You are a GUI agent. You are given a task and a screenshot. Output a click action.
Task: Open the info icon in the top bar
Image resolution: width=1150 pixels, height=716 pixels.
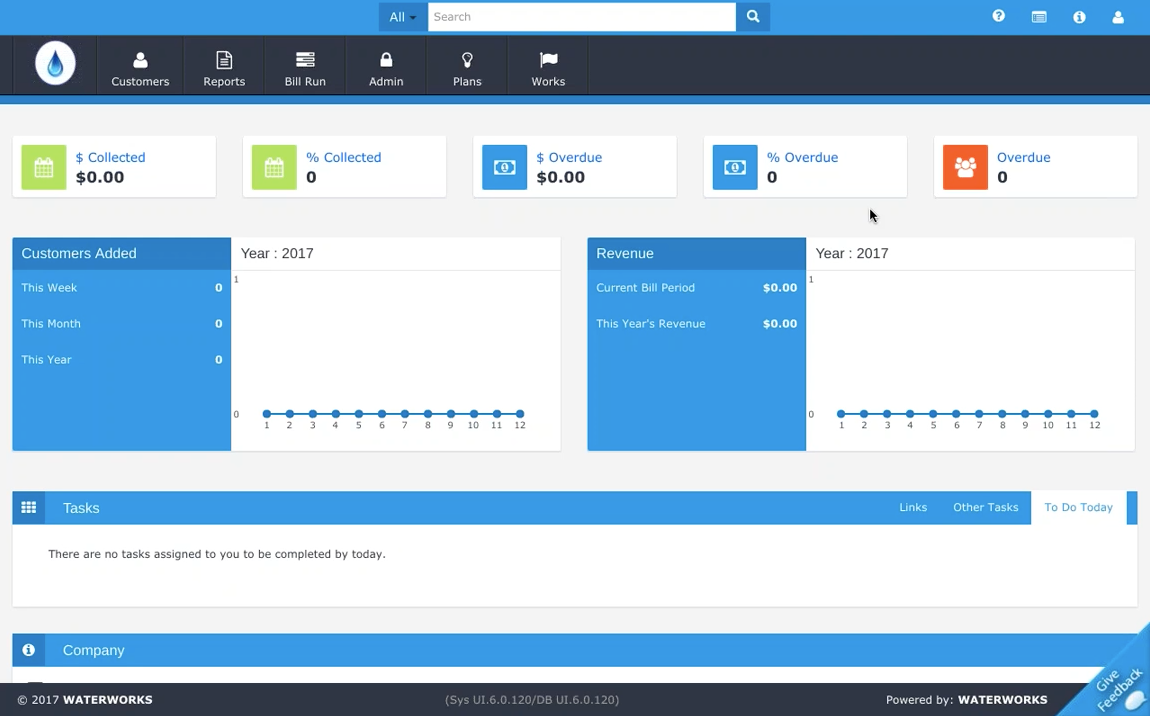[1079, 16]
